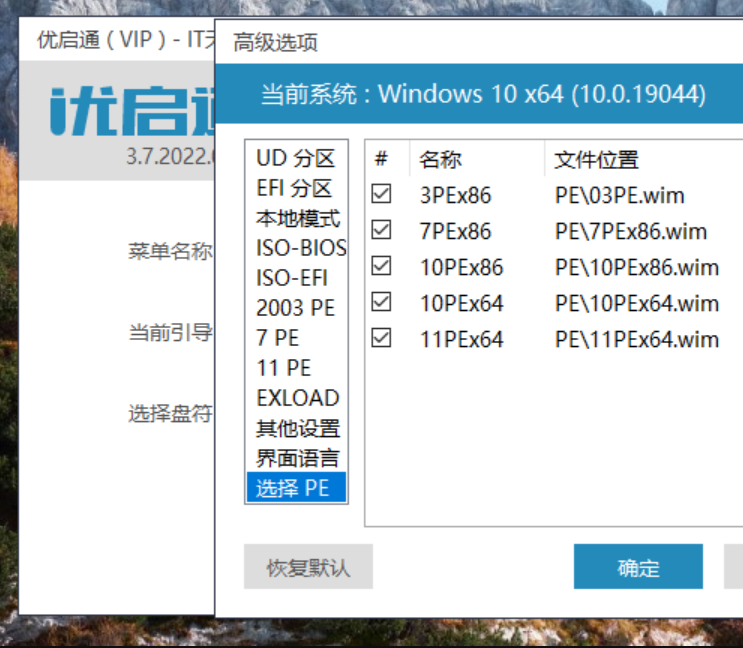The height and width of the screenshot is (648, 743).
Task: Click the 恢复默认 button
Action: click(308, 567)
